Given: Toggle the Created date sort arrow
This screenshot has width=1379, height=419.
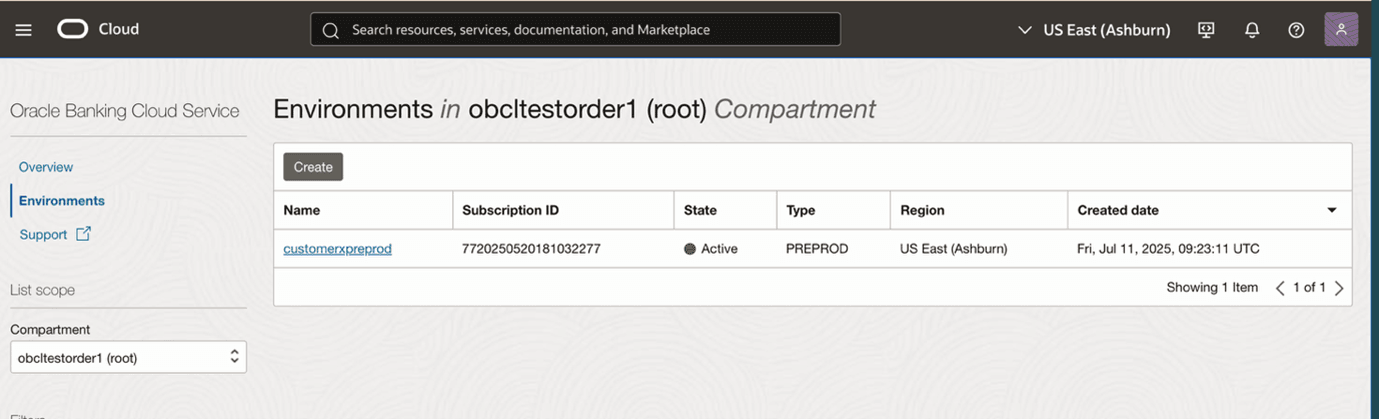Looking at the screenshot, I should (1332, 210).
